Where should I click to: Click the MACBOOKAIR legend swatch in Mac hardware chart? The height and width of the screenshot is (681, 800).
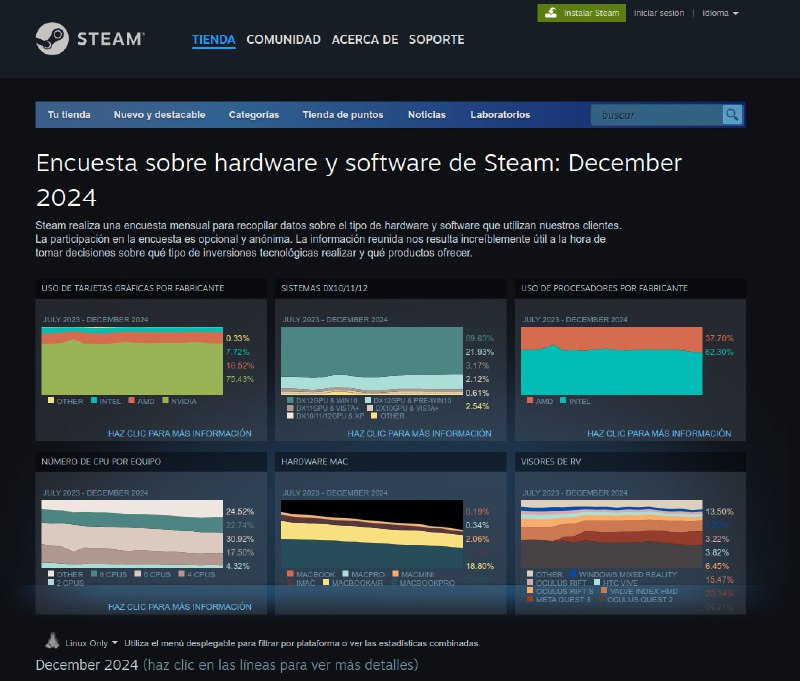(x=326, y=582)
